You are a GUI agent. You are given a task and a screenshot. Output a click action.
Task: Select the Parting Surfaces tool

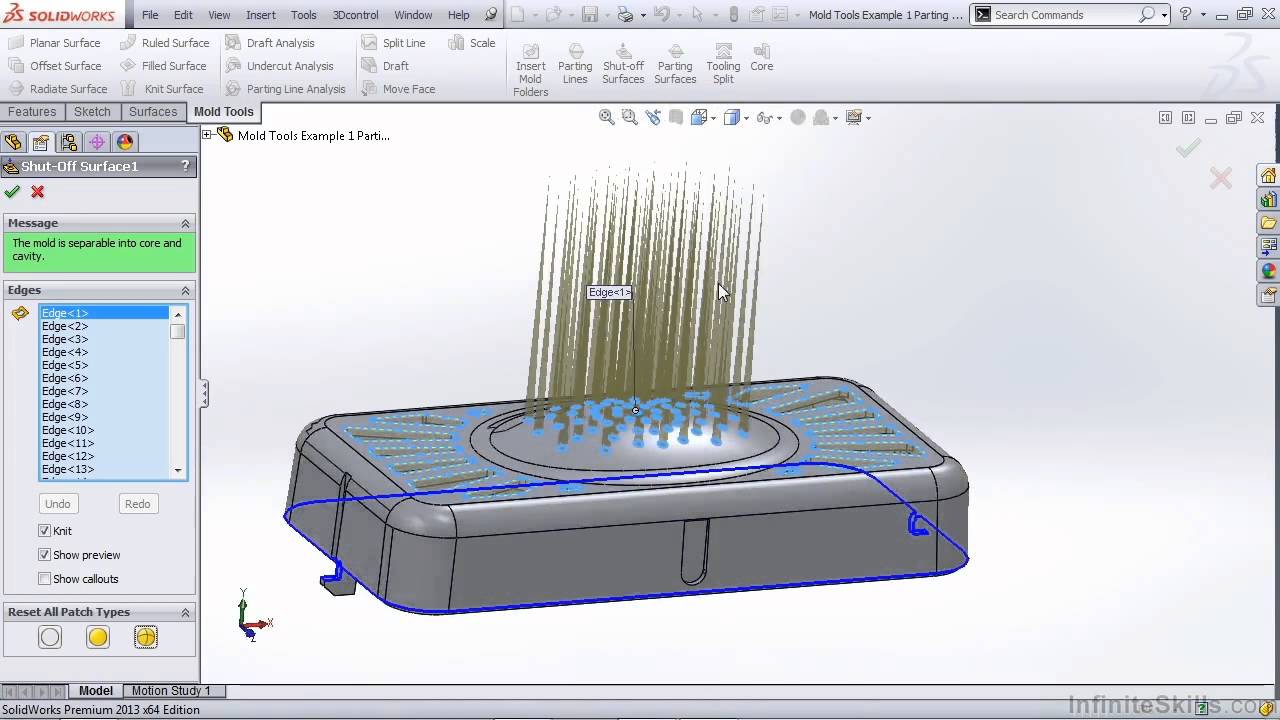[675, 64]
